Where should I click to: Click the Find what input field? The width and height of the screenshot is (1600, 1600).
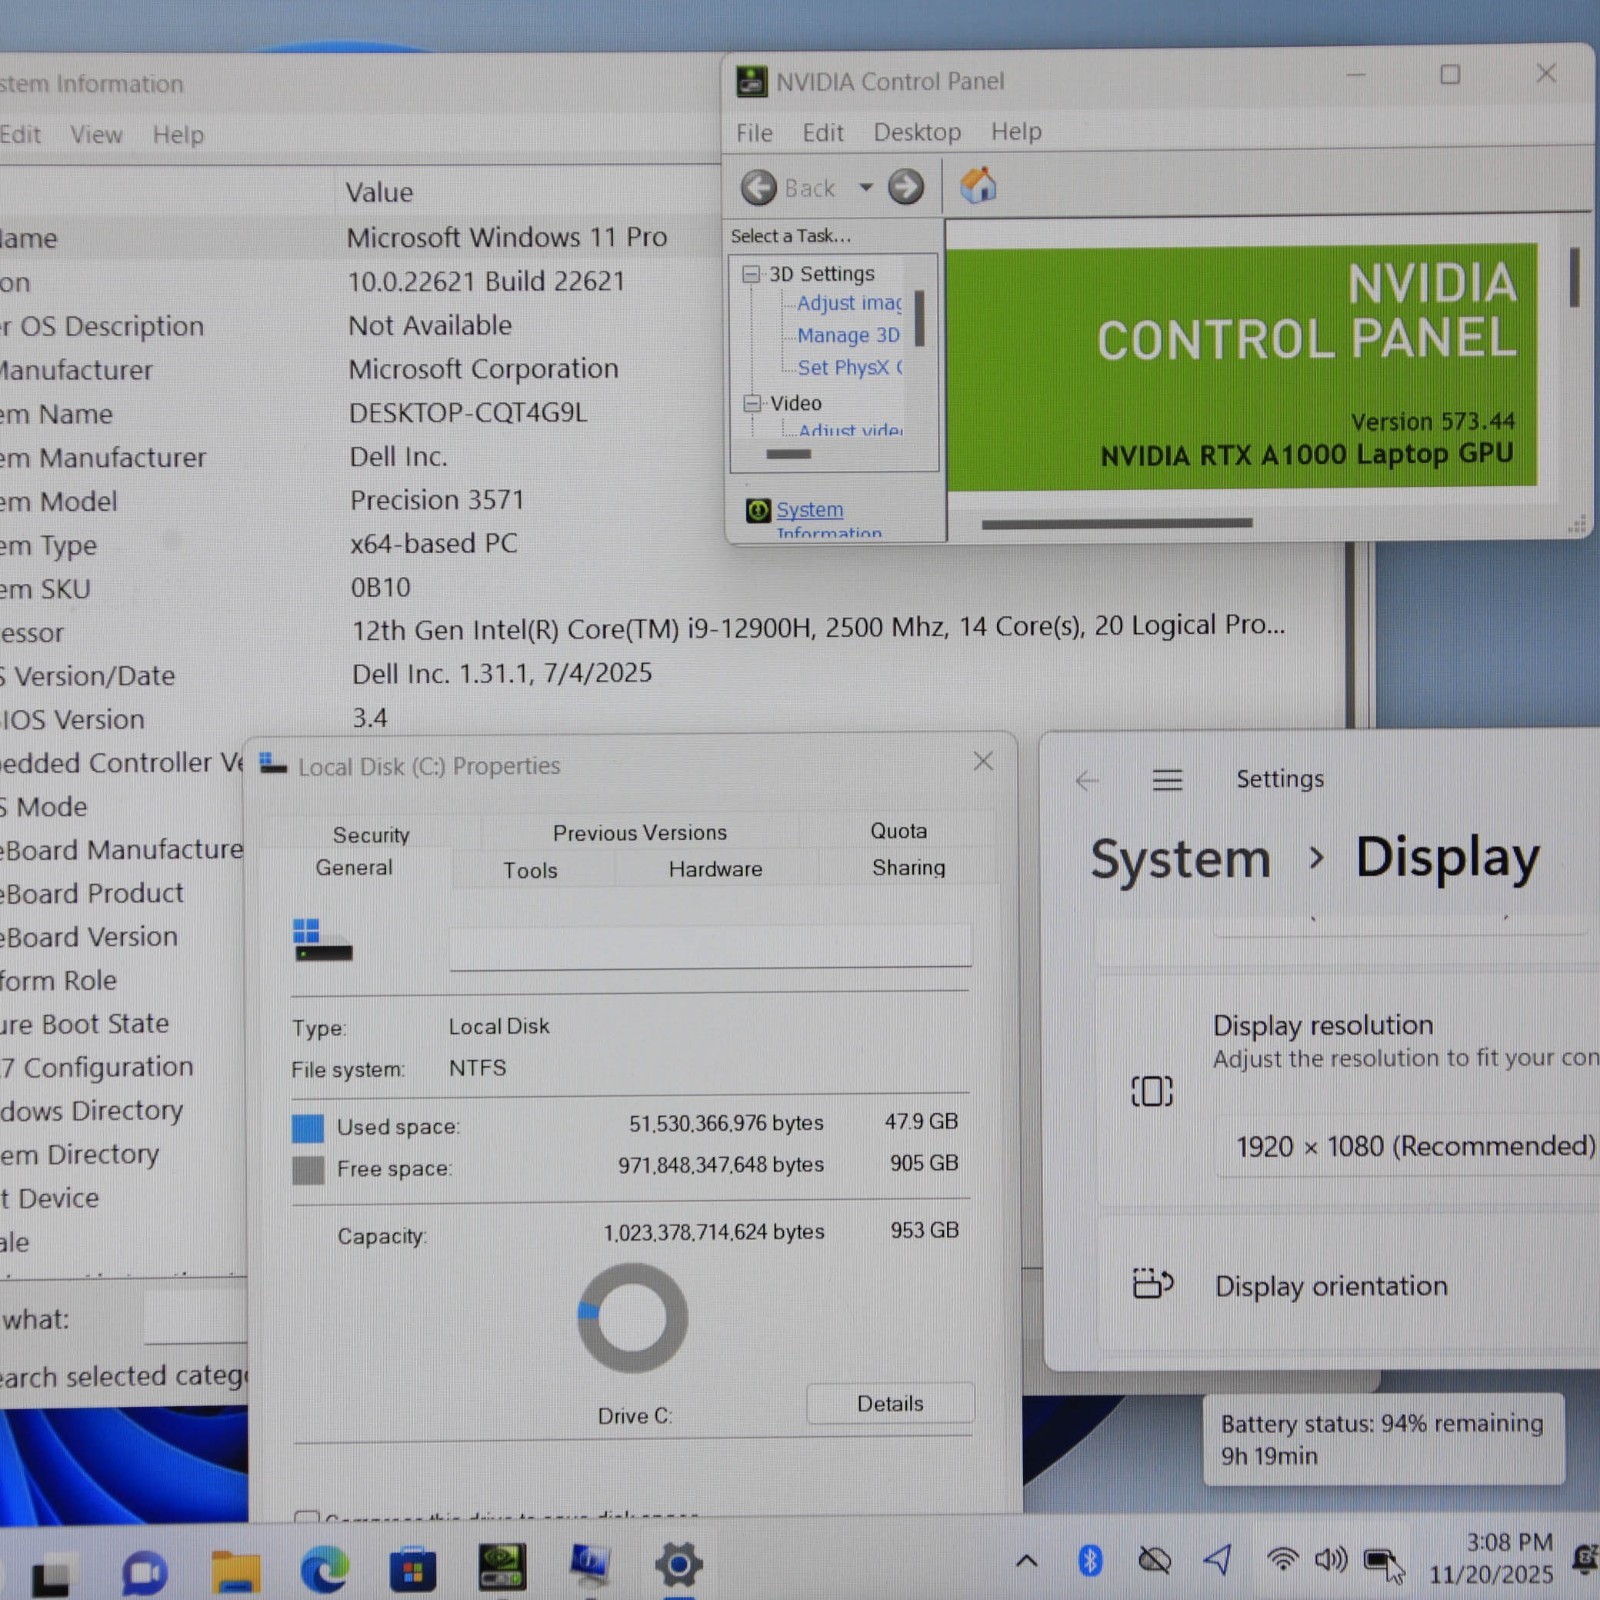195,1318
